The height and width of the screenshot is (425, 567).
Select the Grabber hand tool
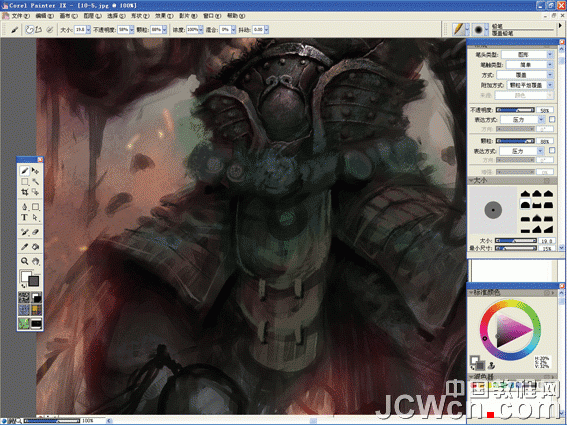tap(35, 261)
